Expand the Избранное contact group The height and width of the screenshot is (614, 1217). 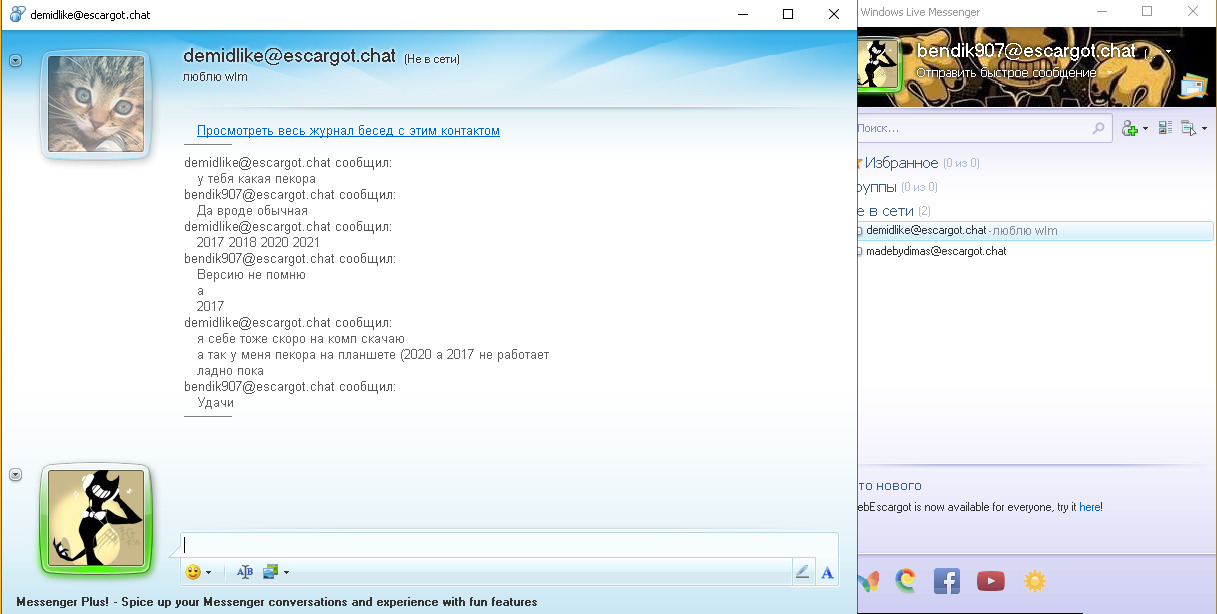coord(902,163)
